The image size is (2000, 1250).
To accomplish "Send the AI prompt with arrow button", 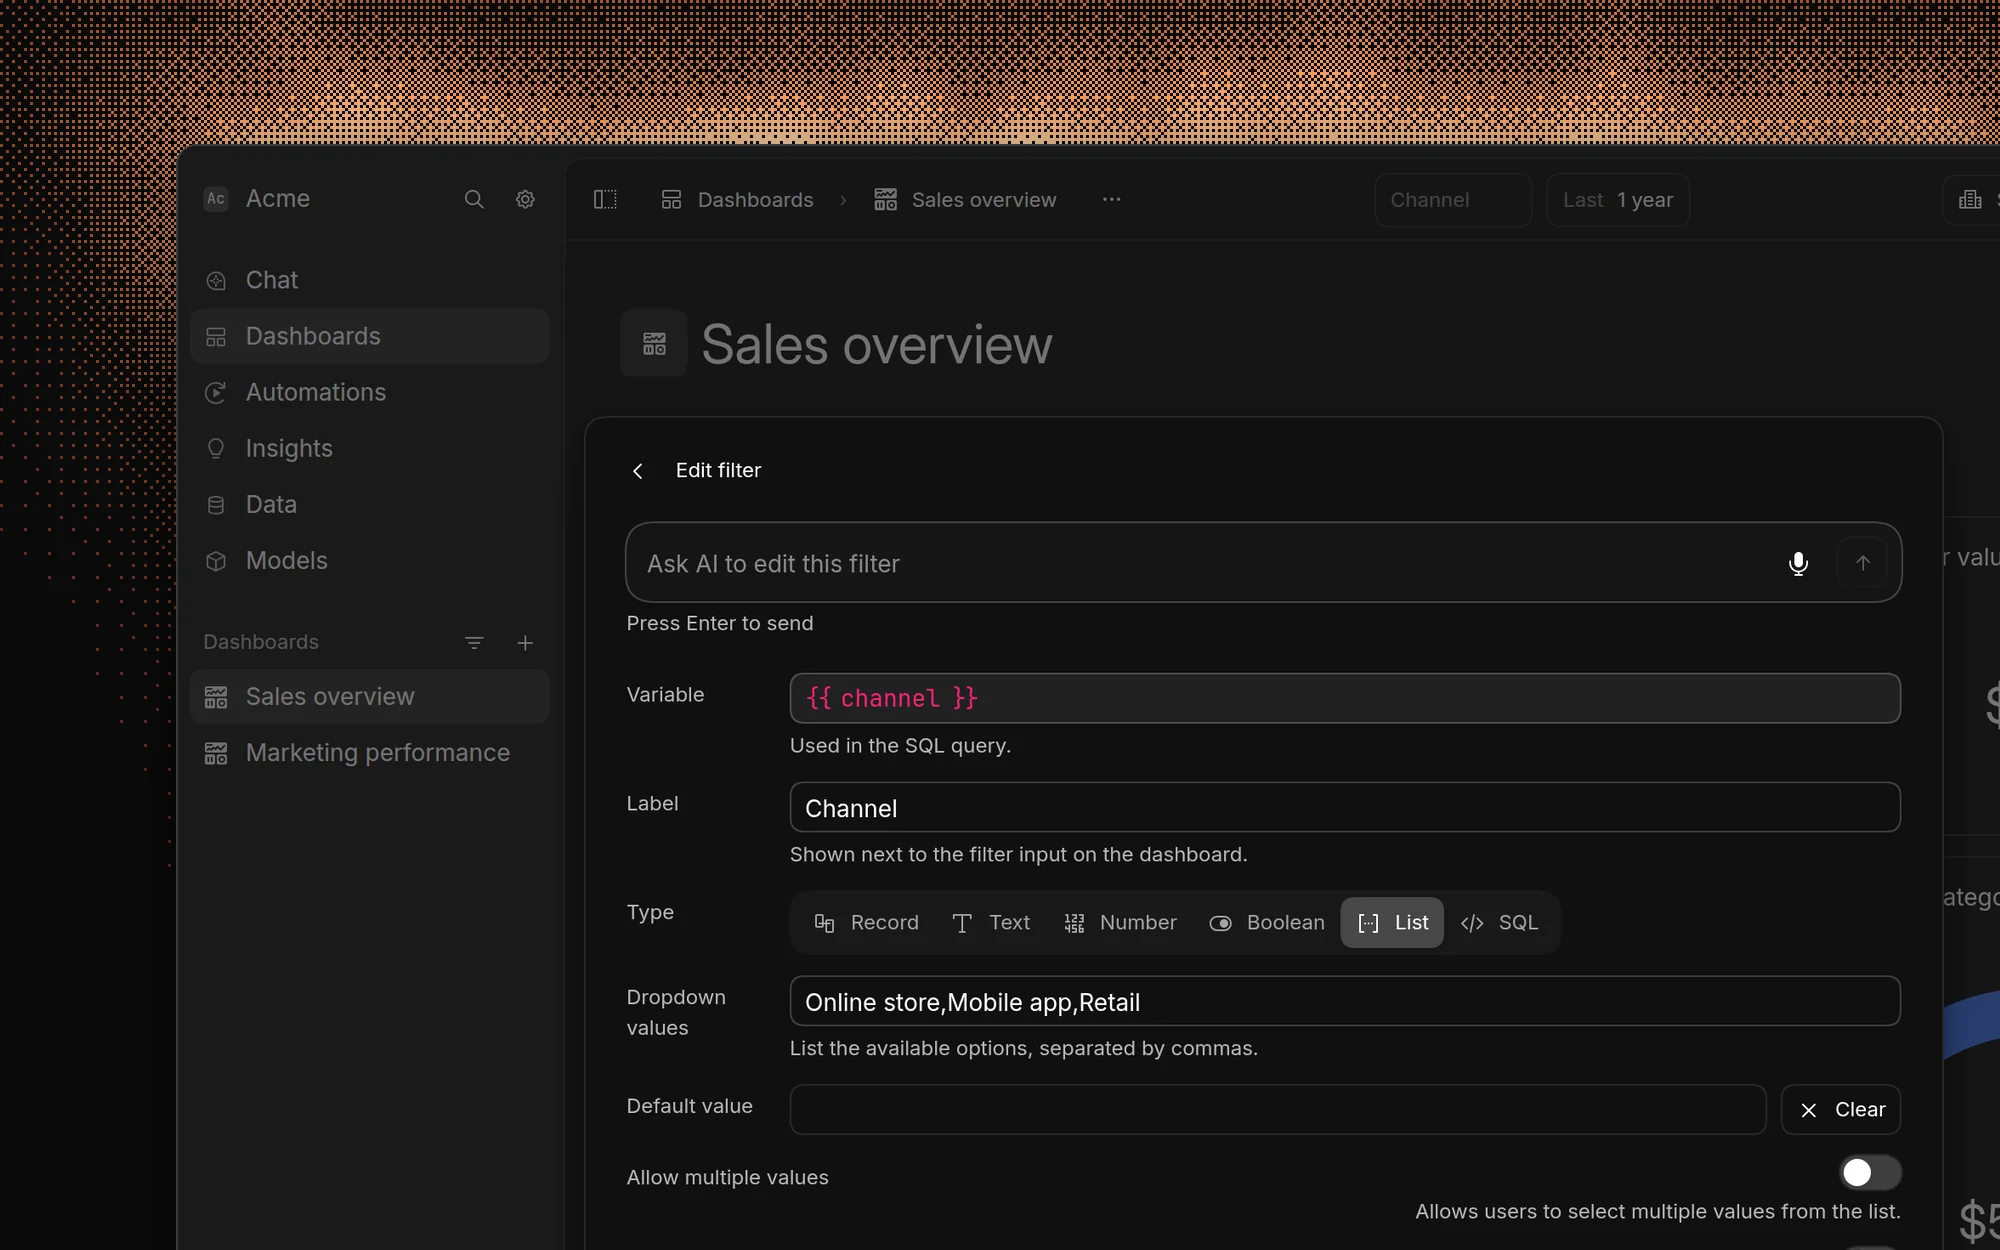I will 1862,563.
